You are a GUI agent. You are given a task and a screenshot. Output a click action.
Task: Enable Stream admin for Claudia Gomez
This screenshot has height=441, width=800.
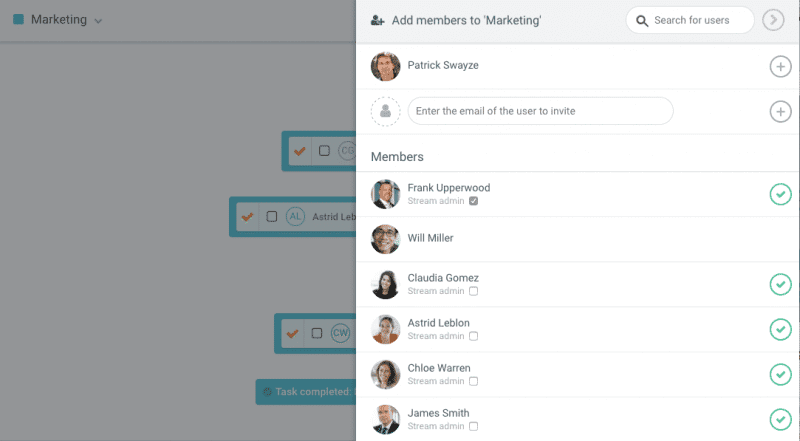pos(474,291)
